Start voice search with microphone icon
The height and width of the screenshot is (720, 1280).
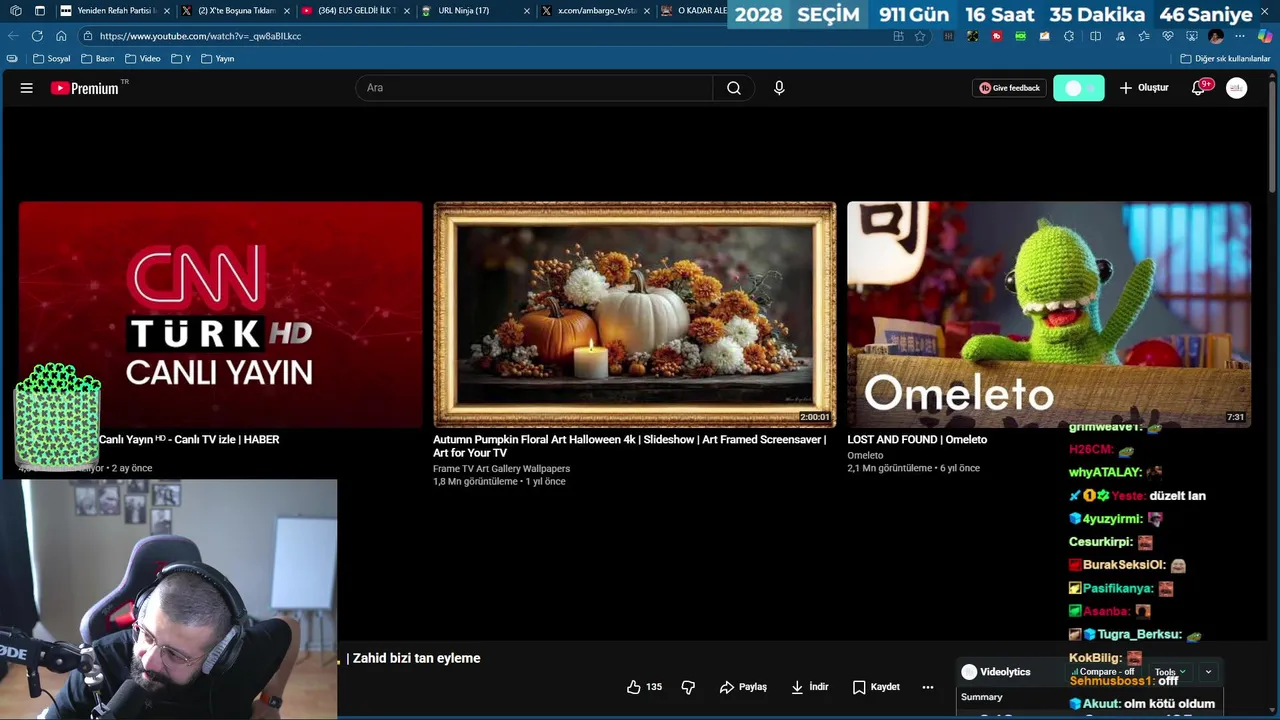tap(779, 88)
